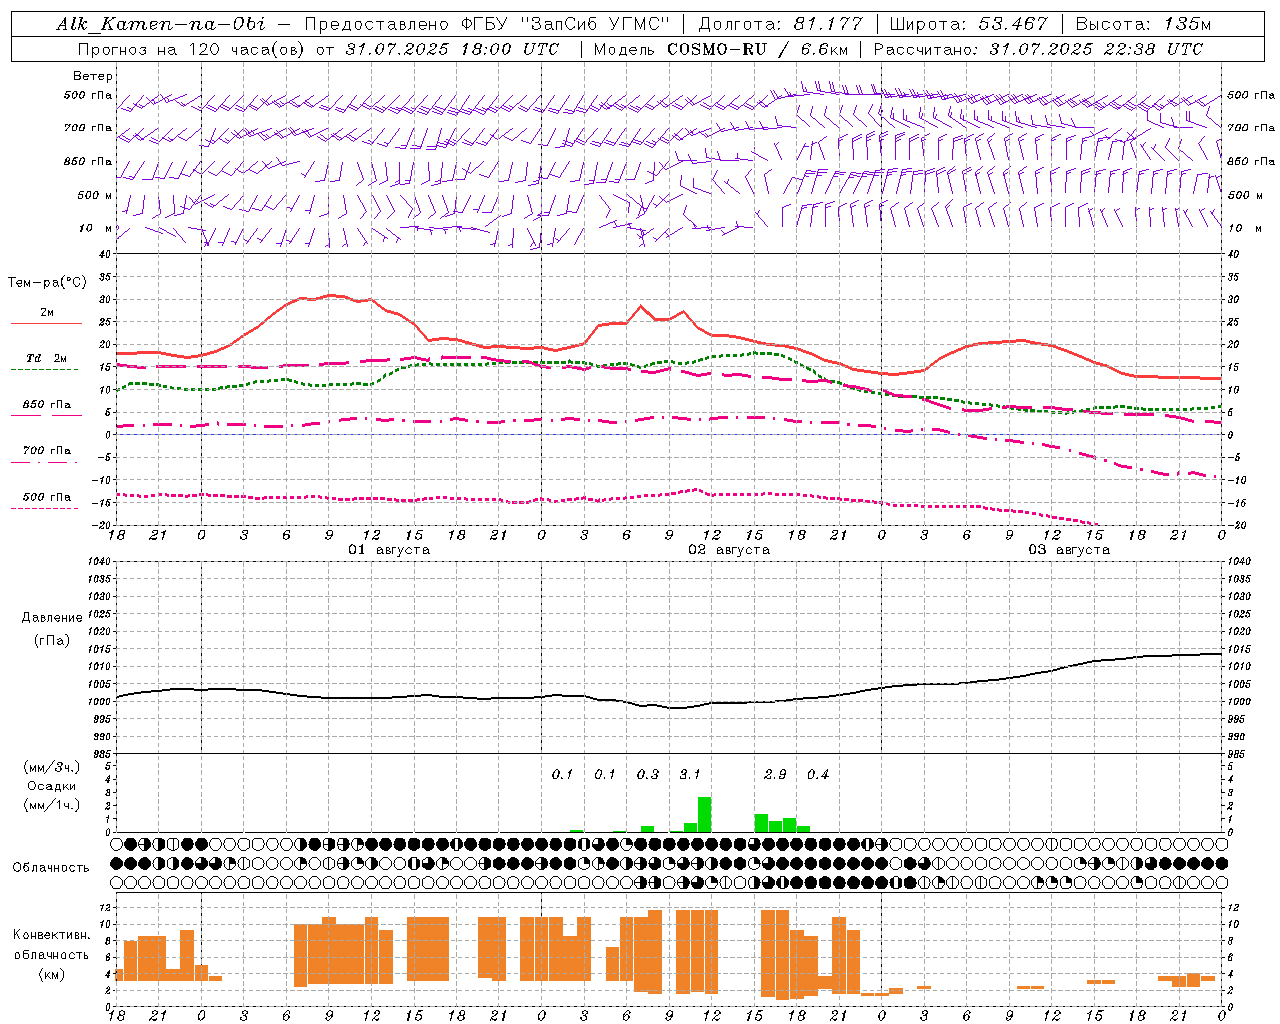The height and width of the screenshot is (1024, 1280).
Task: Click the Осадки precipitation panel label
Action: pyautogui.click(x=51, y=786)
